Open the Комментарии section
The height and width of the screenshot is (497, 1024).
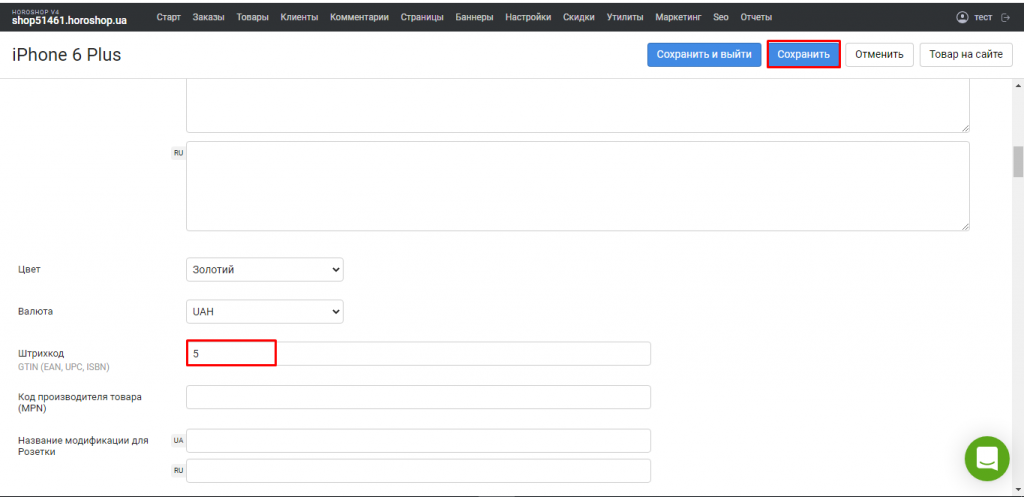pos(359,18)
